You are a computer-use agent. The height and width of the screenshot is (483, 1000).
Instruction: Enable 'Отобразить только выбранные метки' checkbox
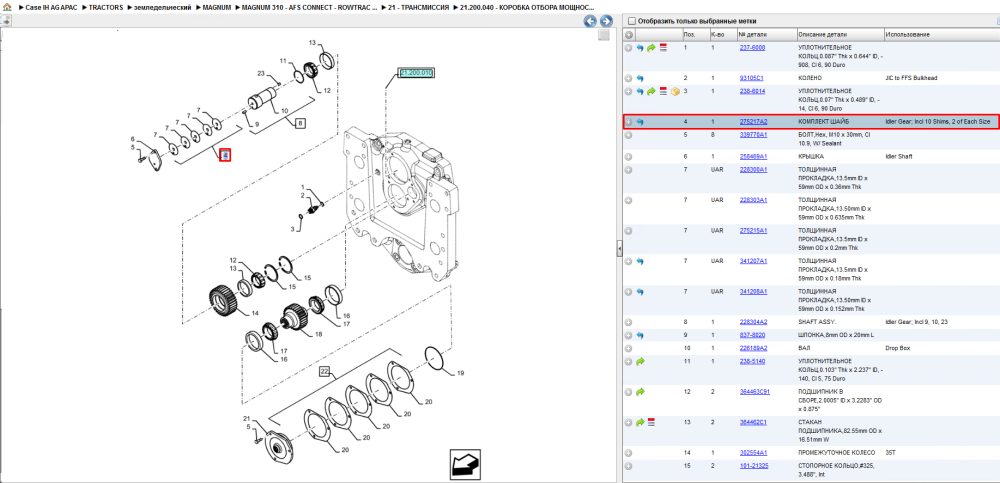tap(631, 21)
